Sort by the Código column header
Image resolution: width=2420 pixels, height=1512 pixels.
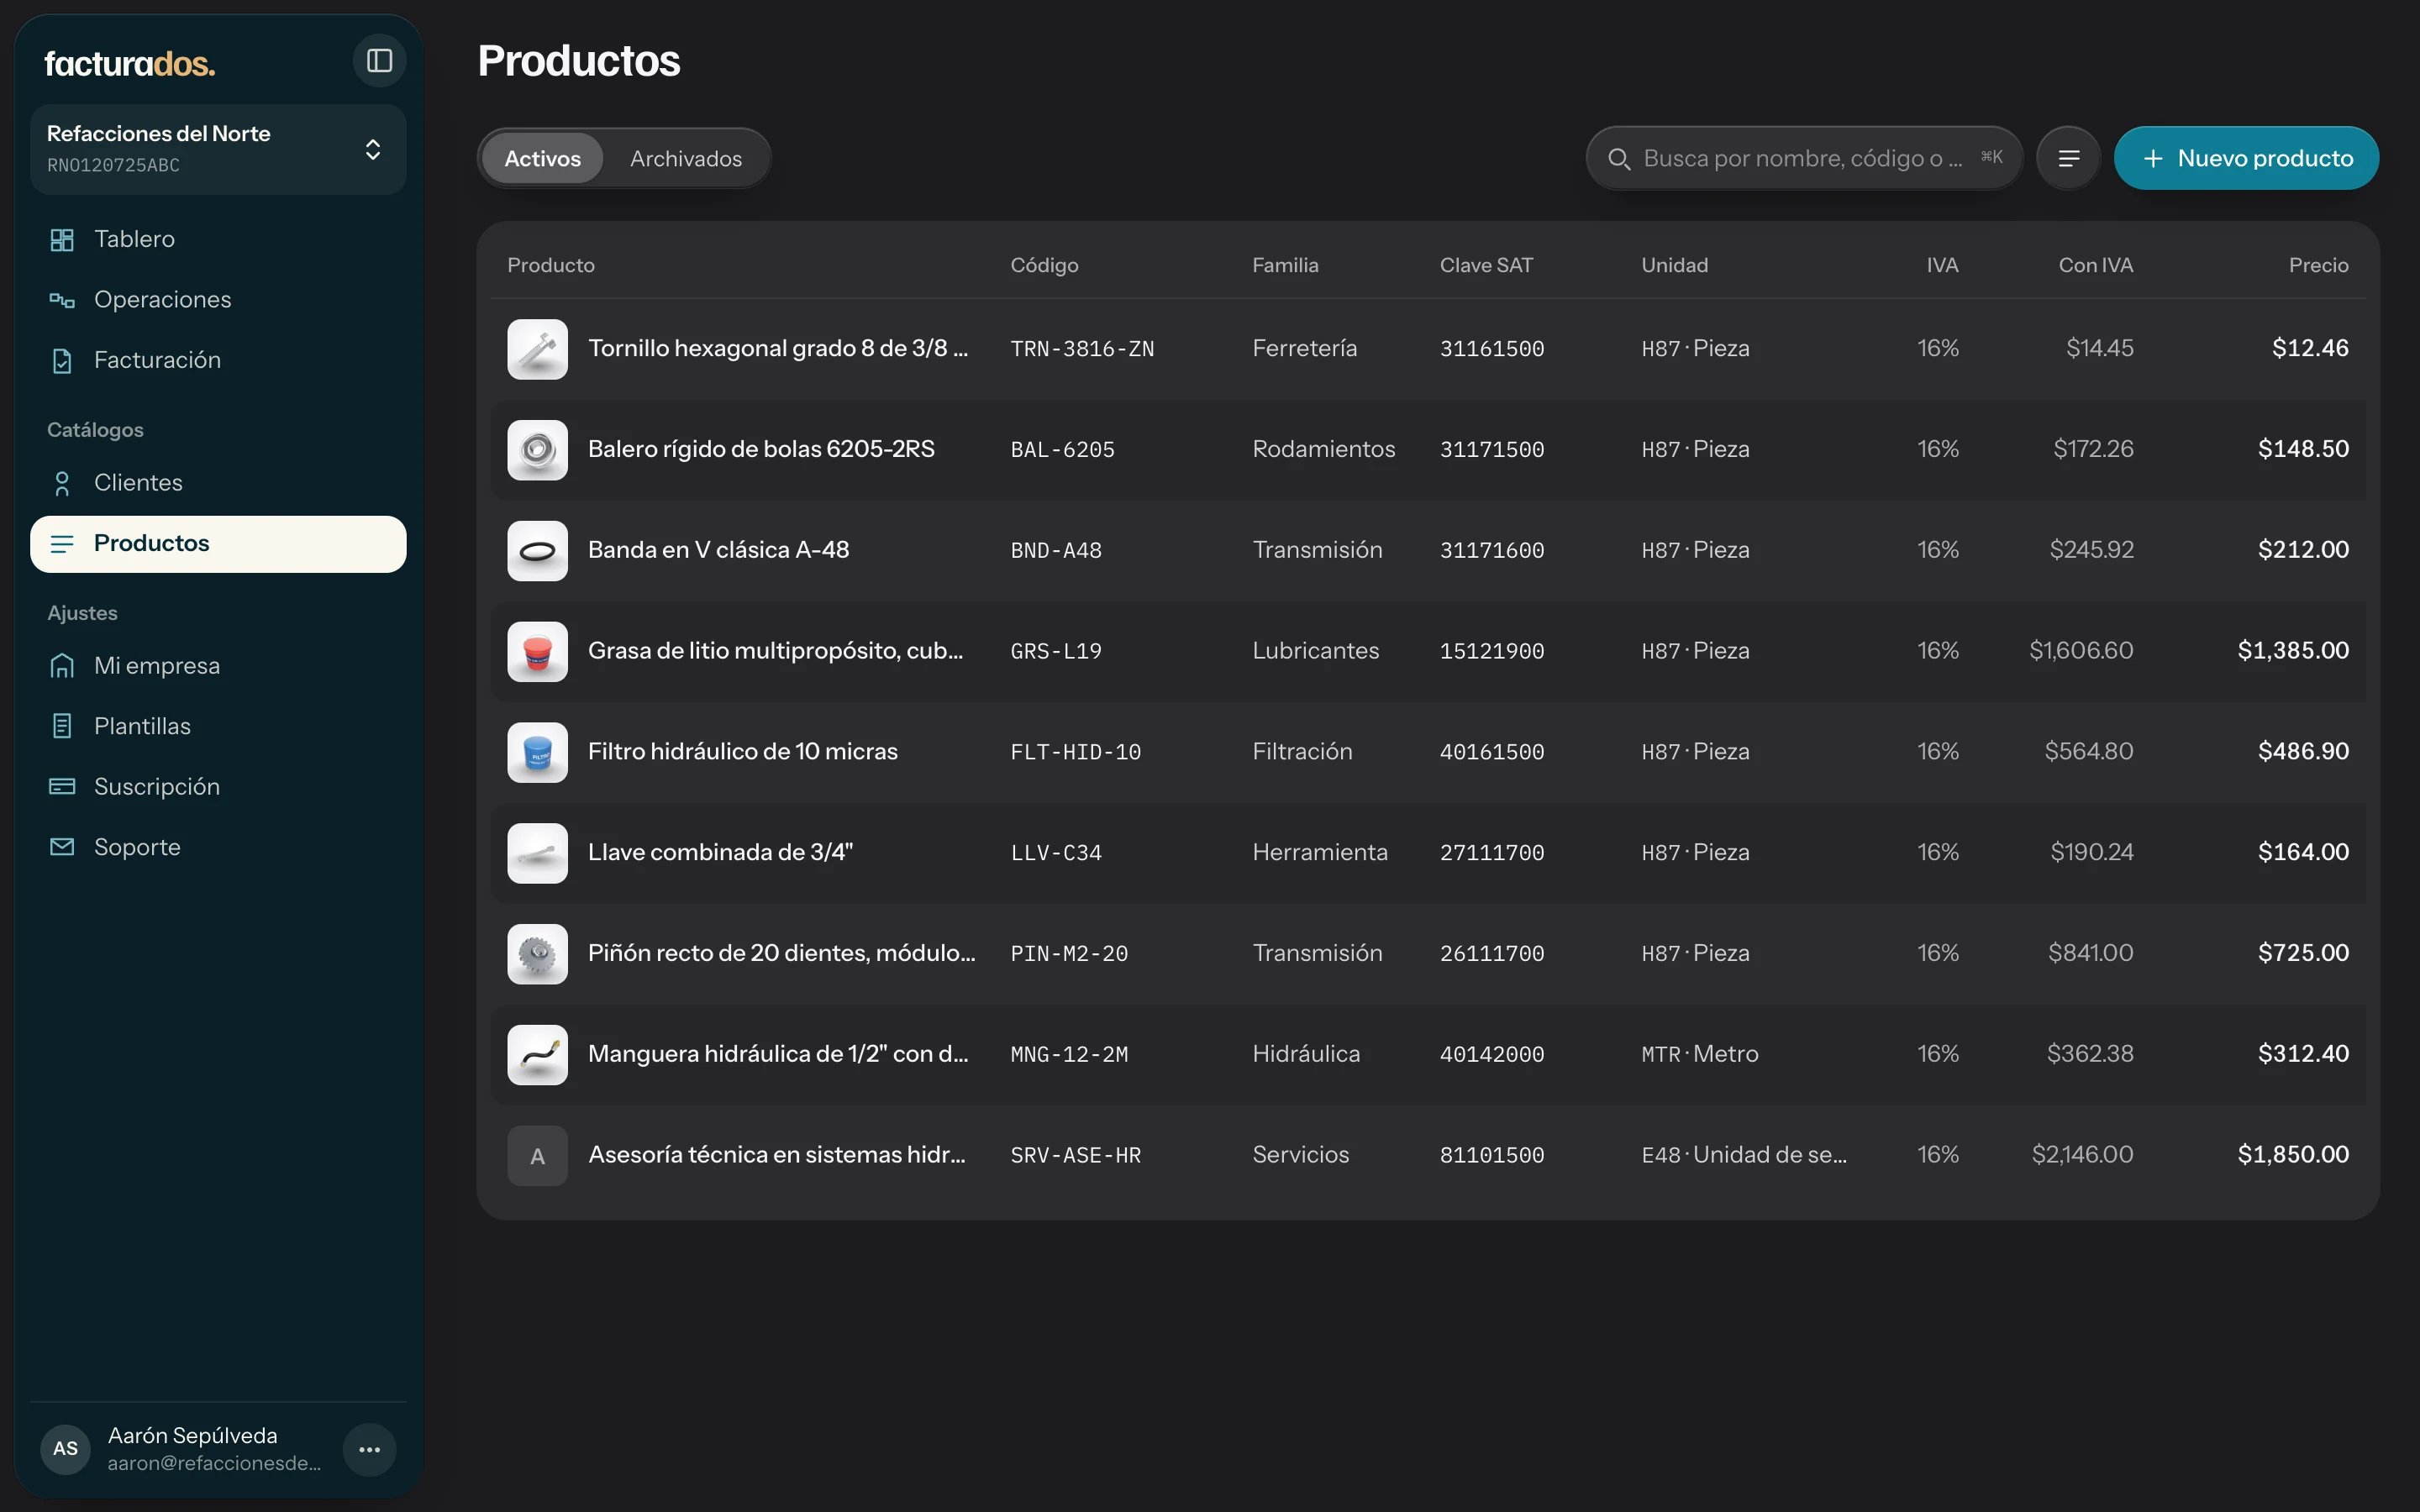[x=1044, y=265]
